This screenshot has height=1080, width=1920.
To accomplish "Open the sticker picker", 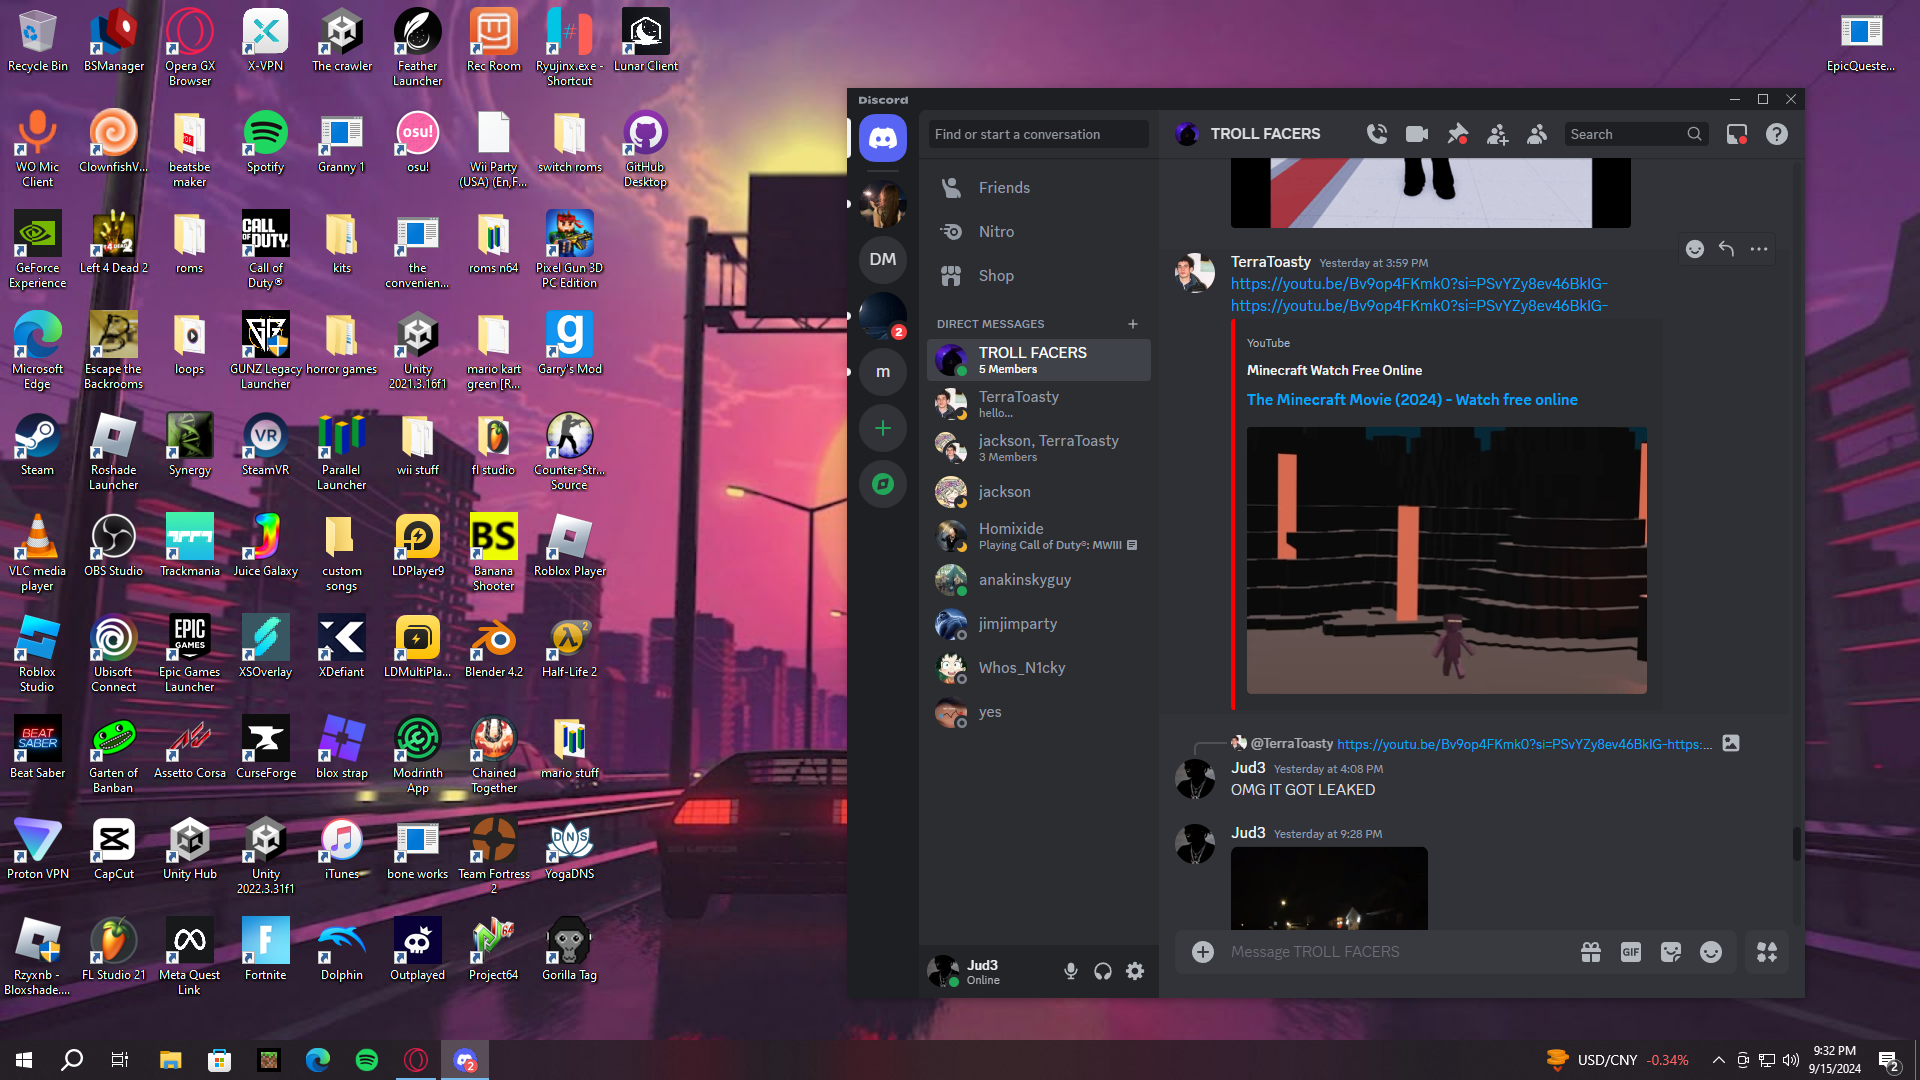I will [x=1670, y=952].
